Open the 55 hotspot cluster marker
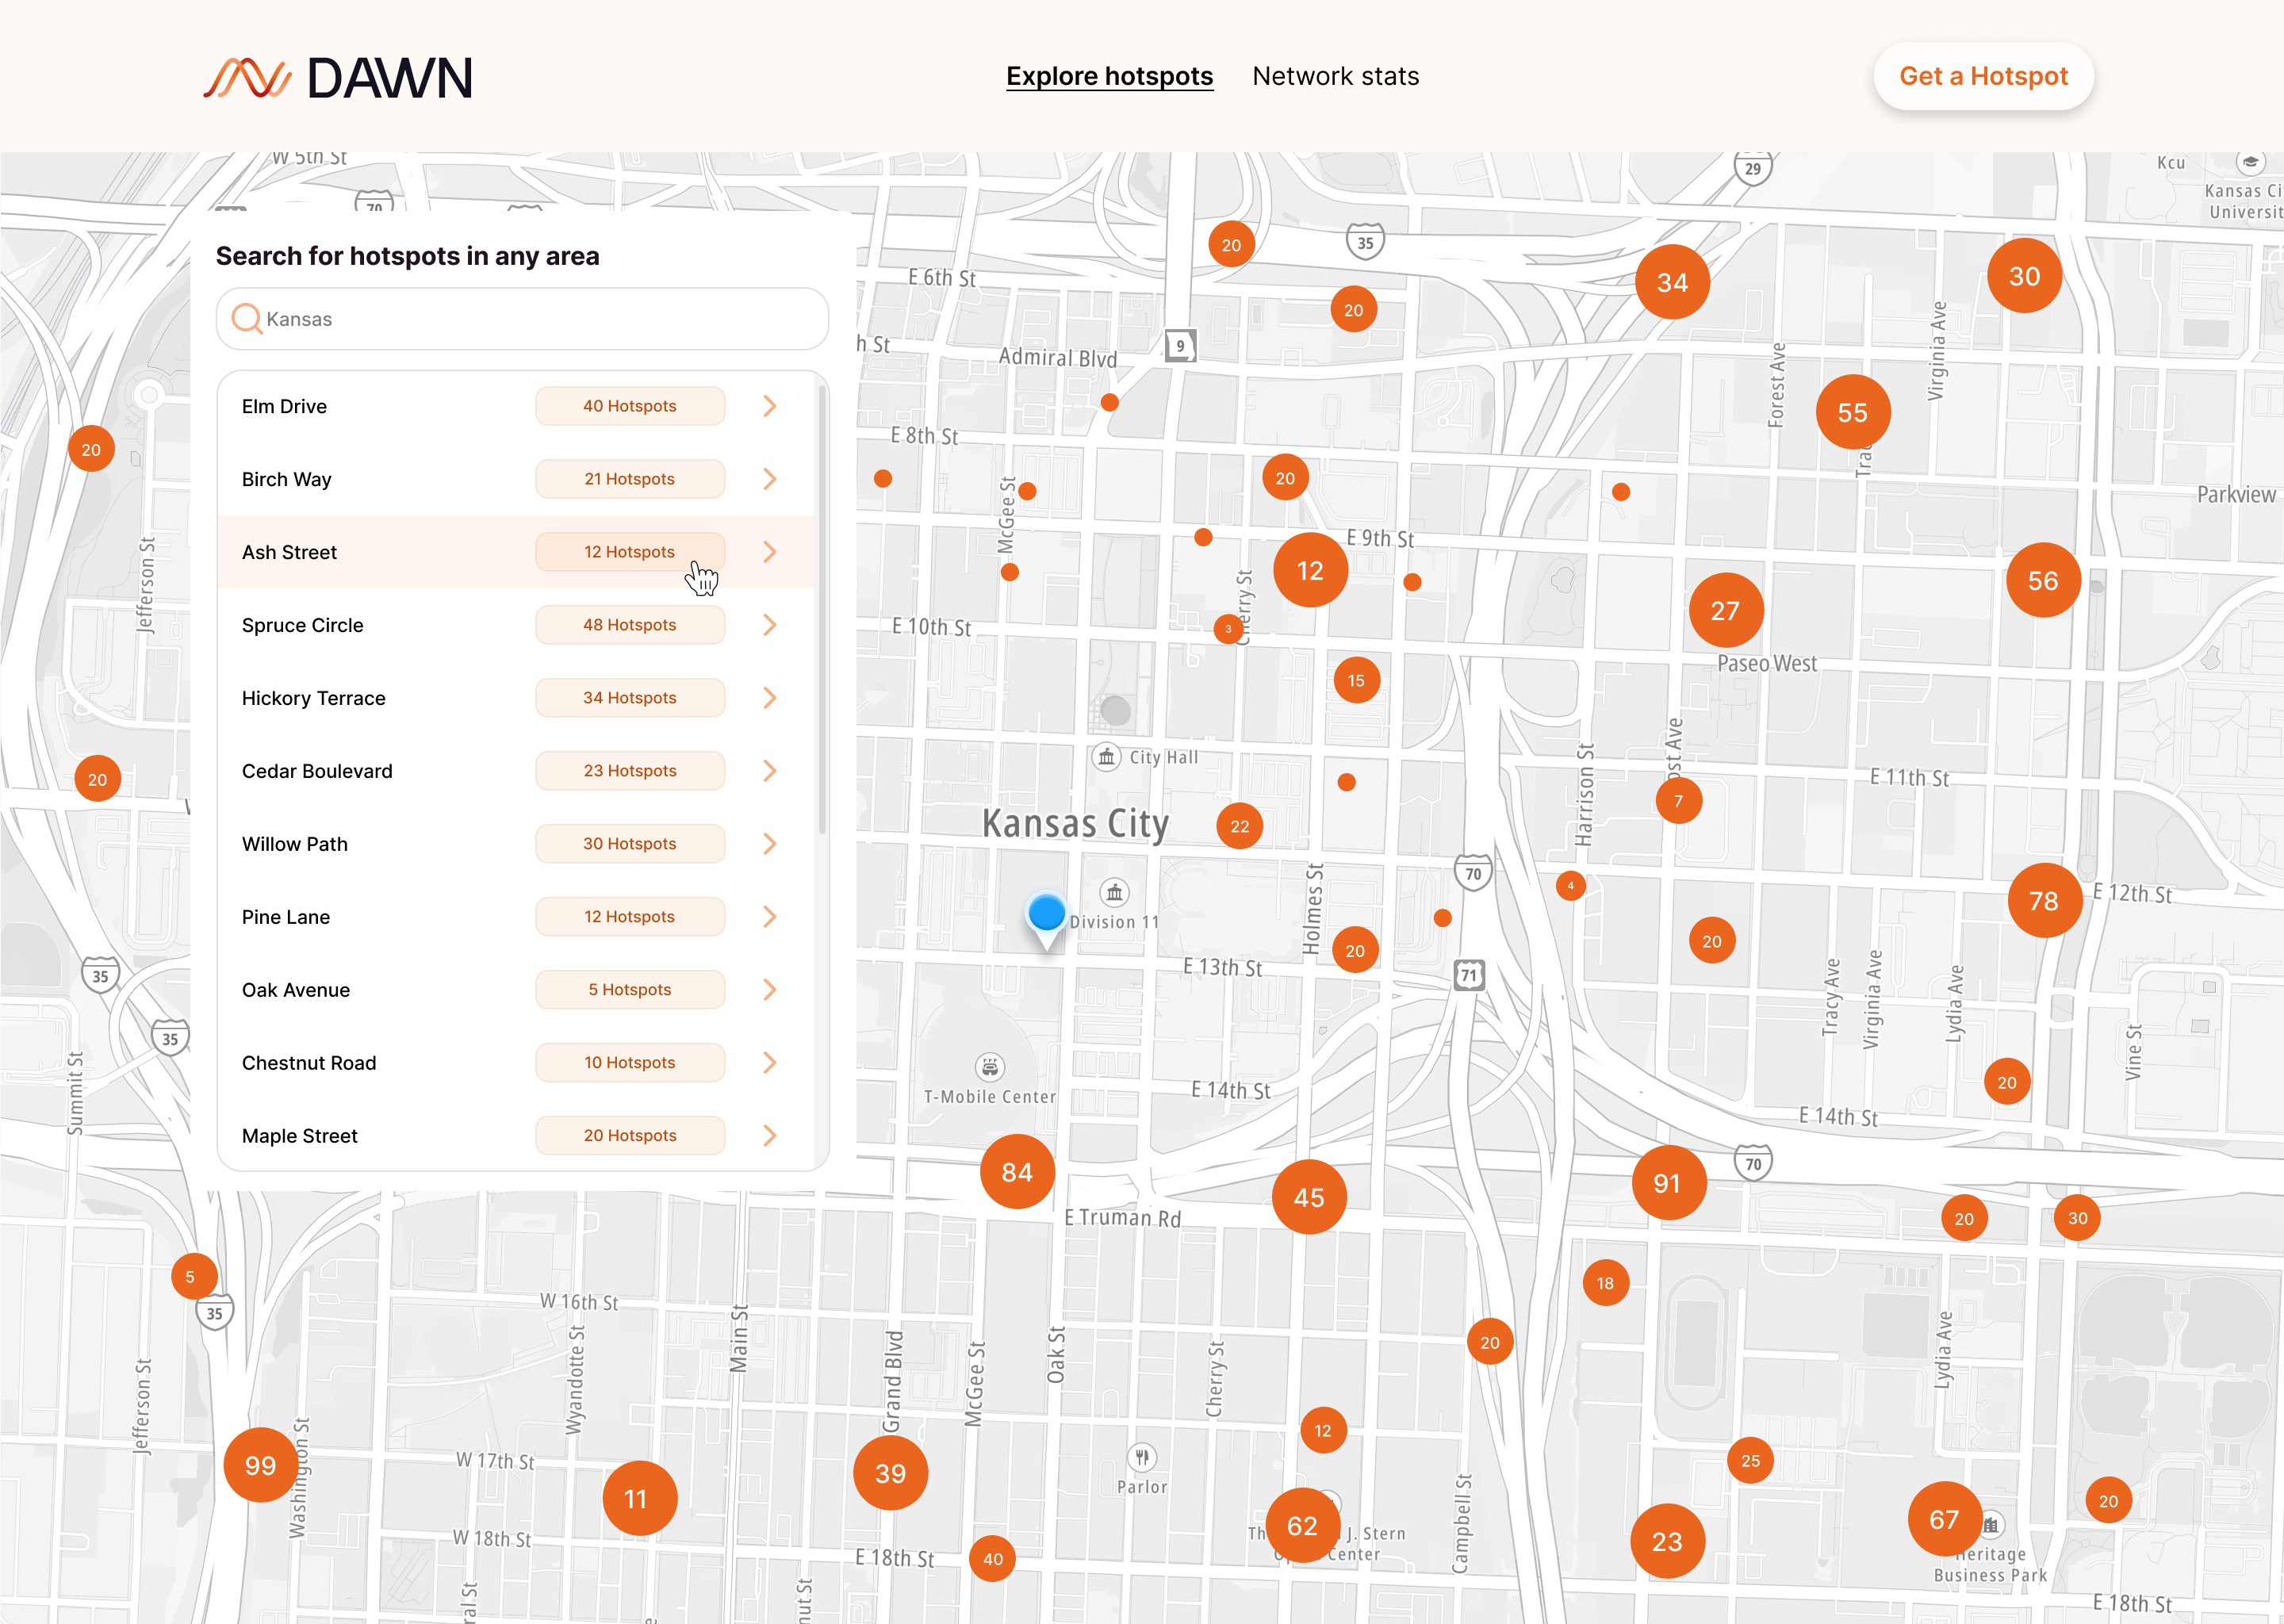Viewport: 2284px width, 1624px height. tap(1853, 412)
